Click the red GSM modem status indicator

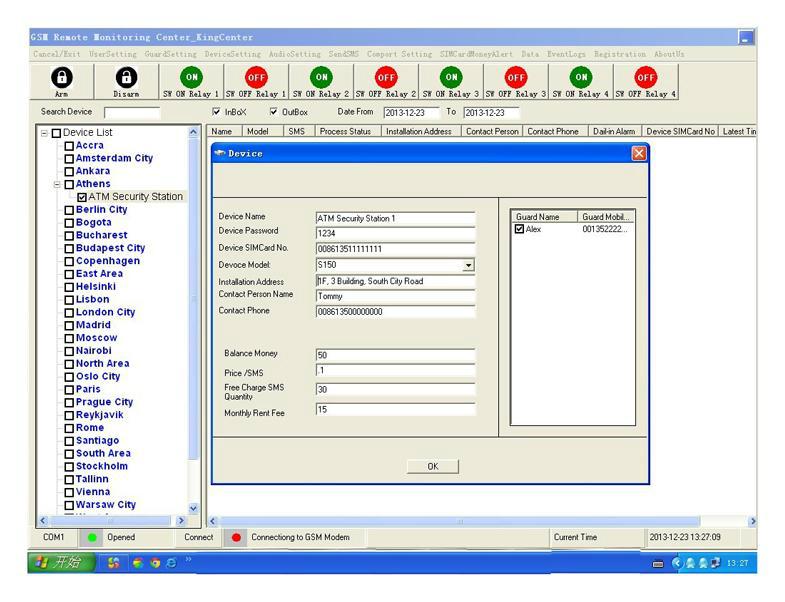tap(236, 537)
